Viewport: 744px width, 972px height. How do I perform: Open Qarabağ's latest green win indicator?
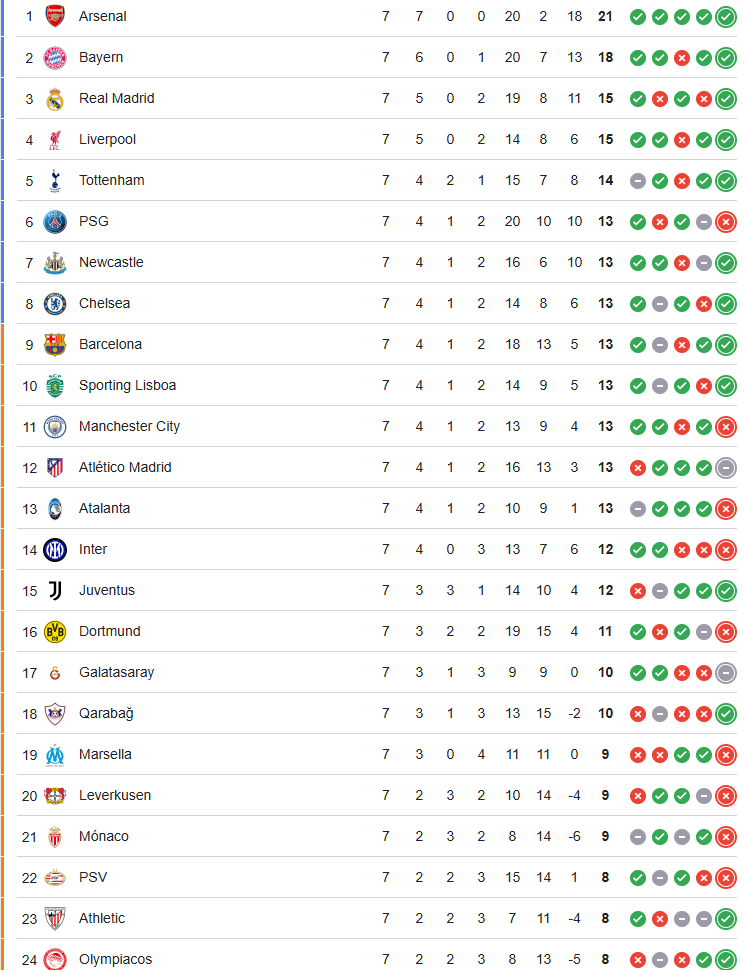click(725, 713)
